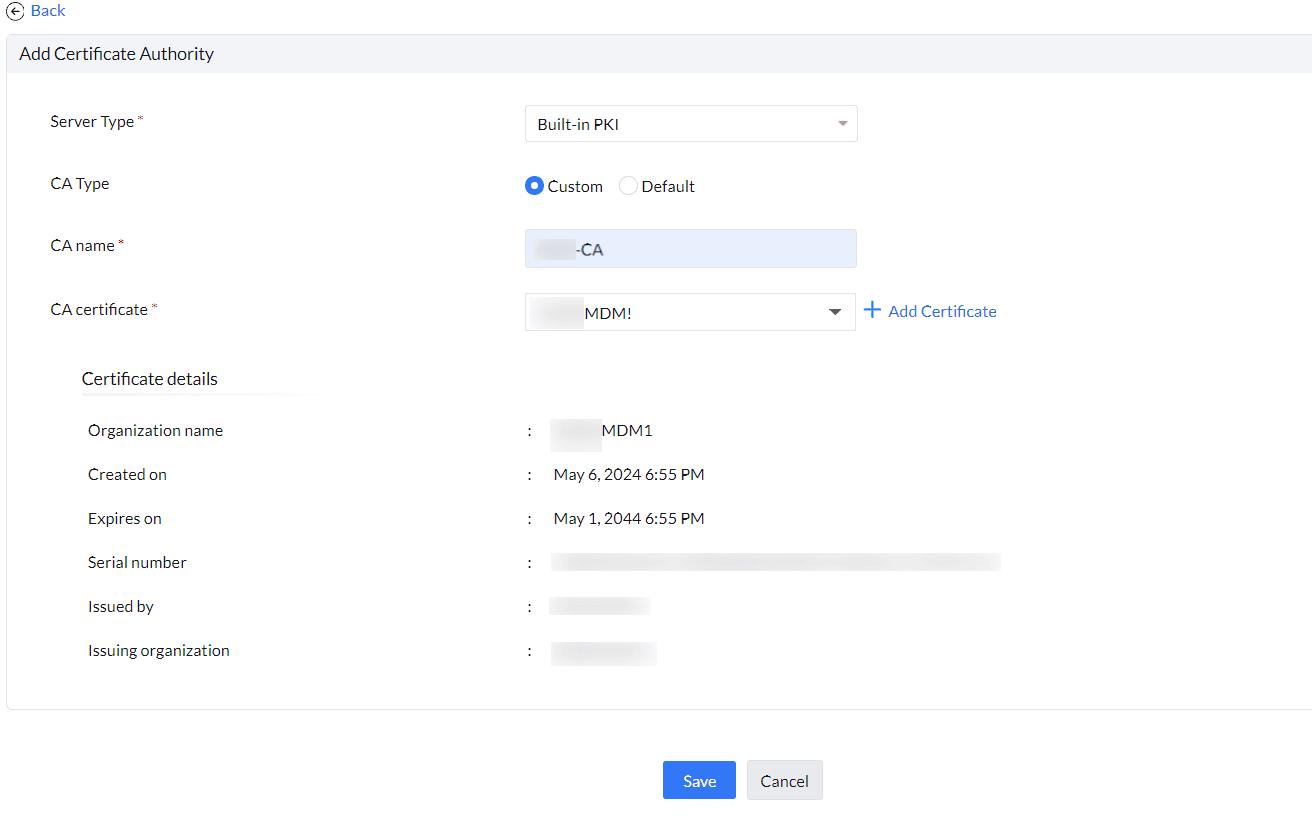Click the Add Certificate link
1312x826 pixels.
[942, 311]
